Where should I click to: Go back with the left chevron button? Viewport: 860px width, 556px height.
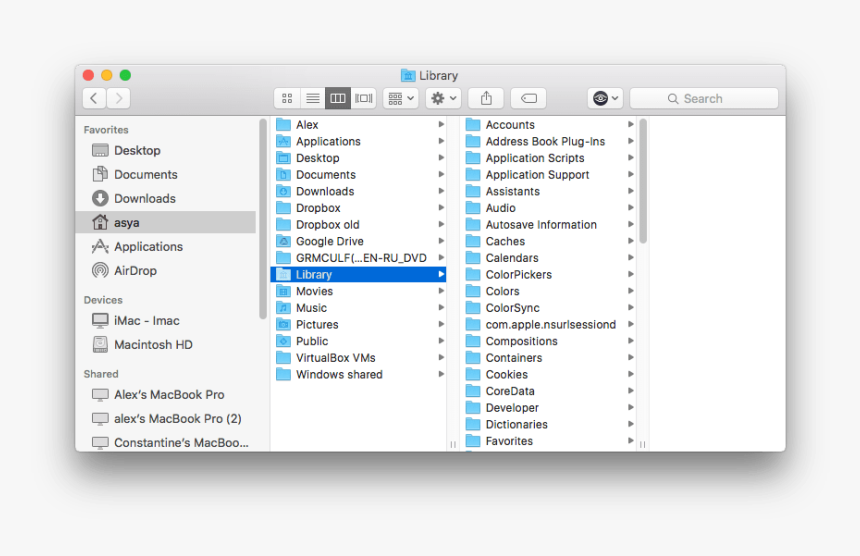pos(94,98)
